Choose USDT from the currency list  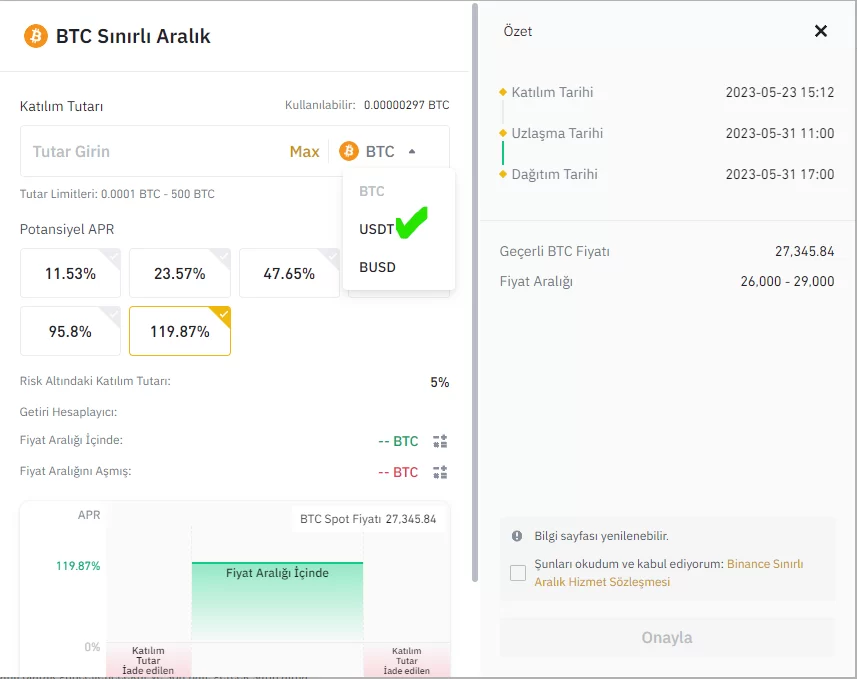click(377, 229)
